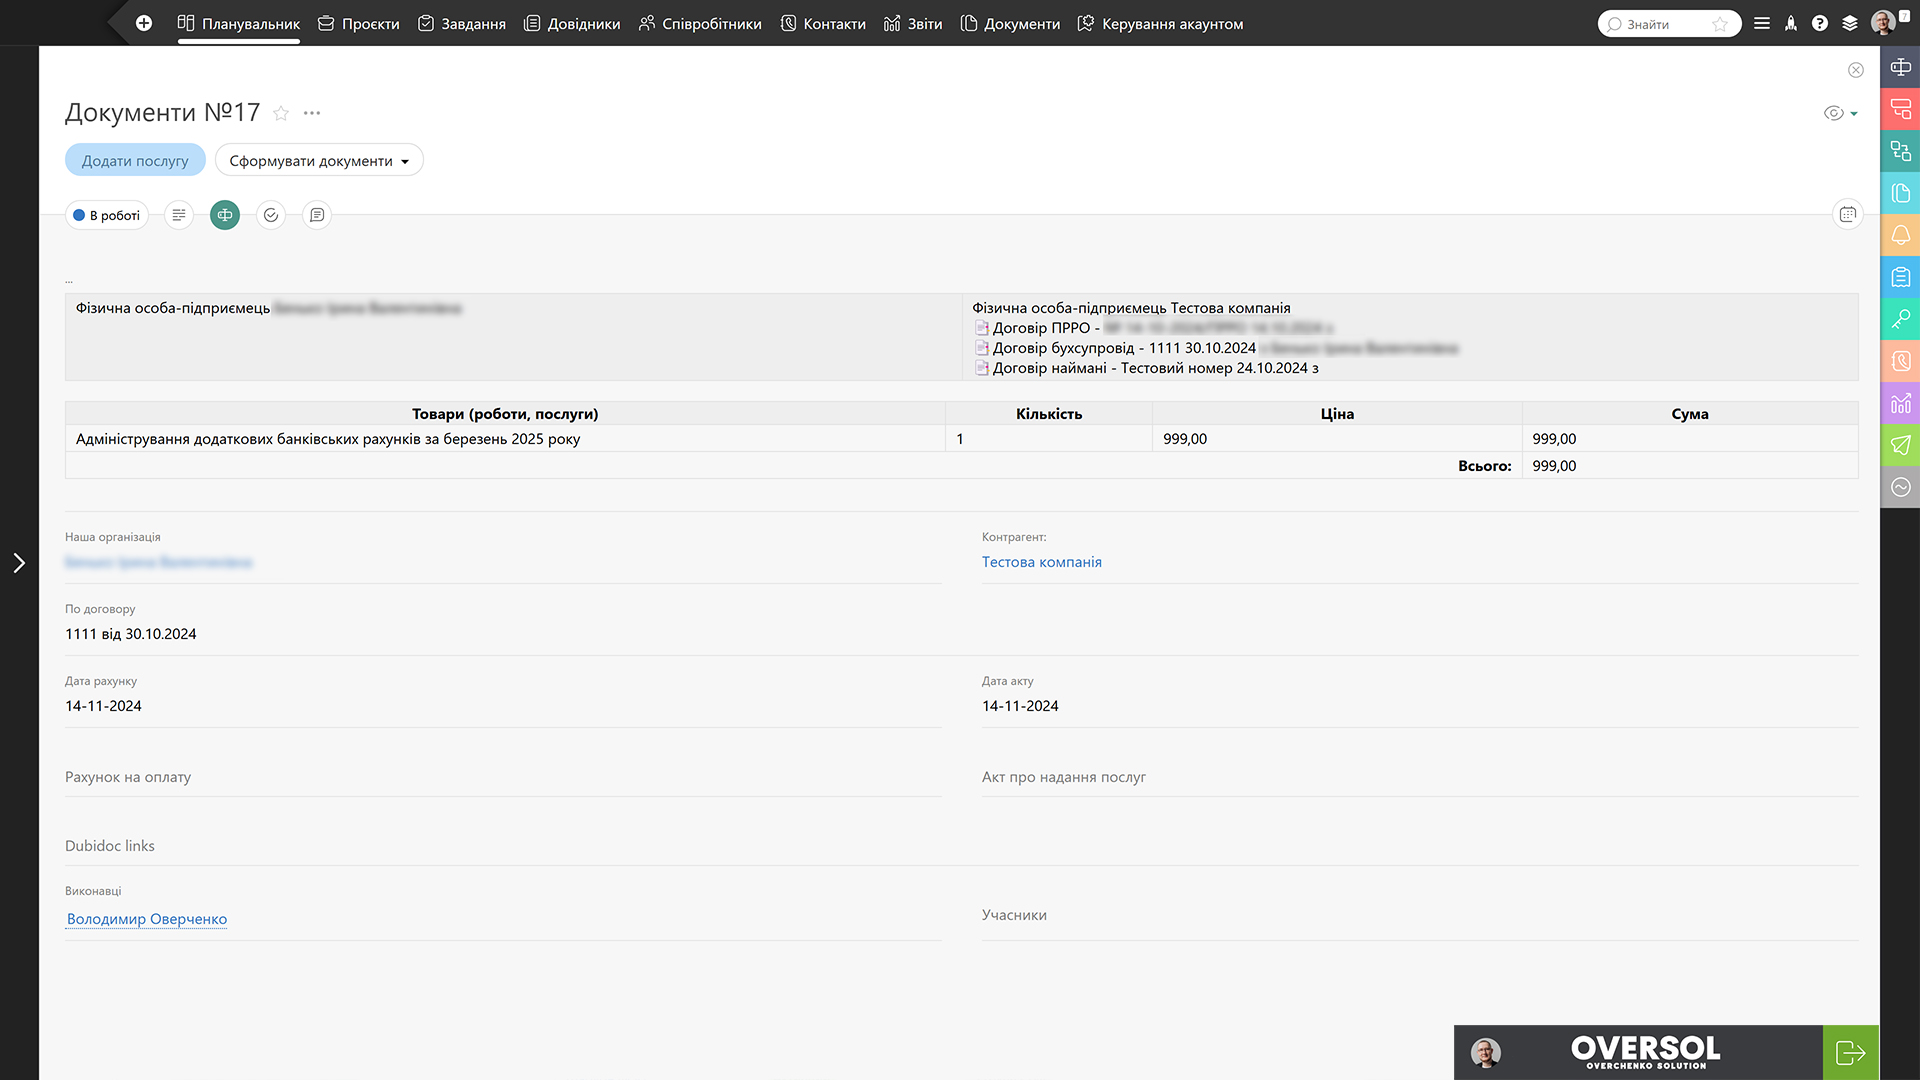The width and height of the screenshot is (1920, 1080).
Task: Open the green paper plane icon
Action: point(1900,445)
